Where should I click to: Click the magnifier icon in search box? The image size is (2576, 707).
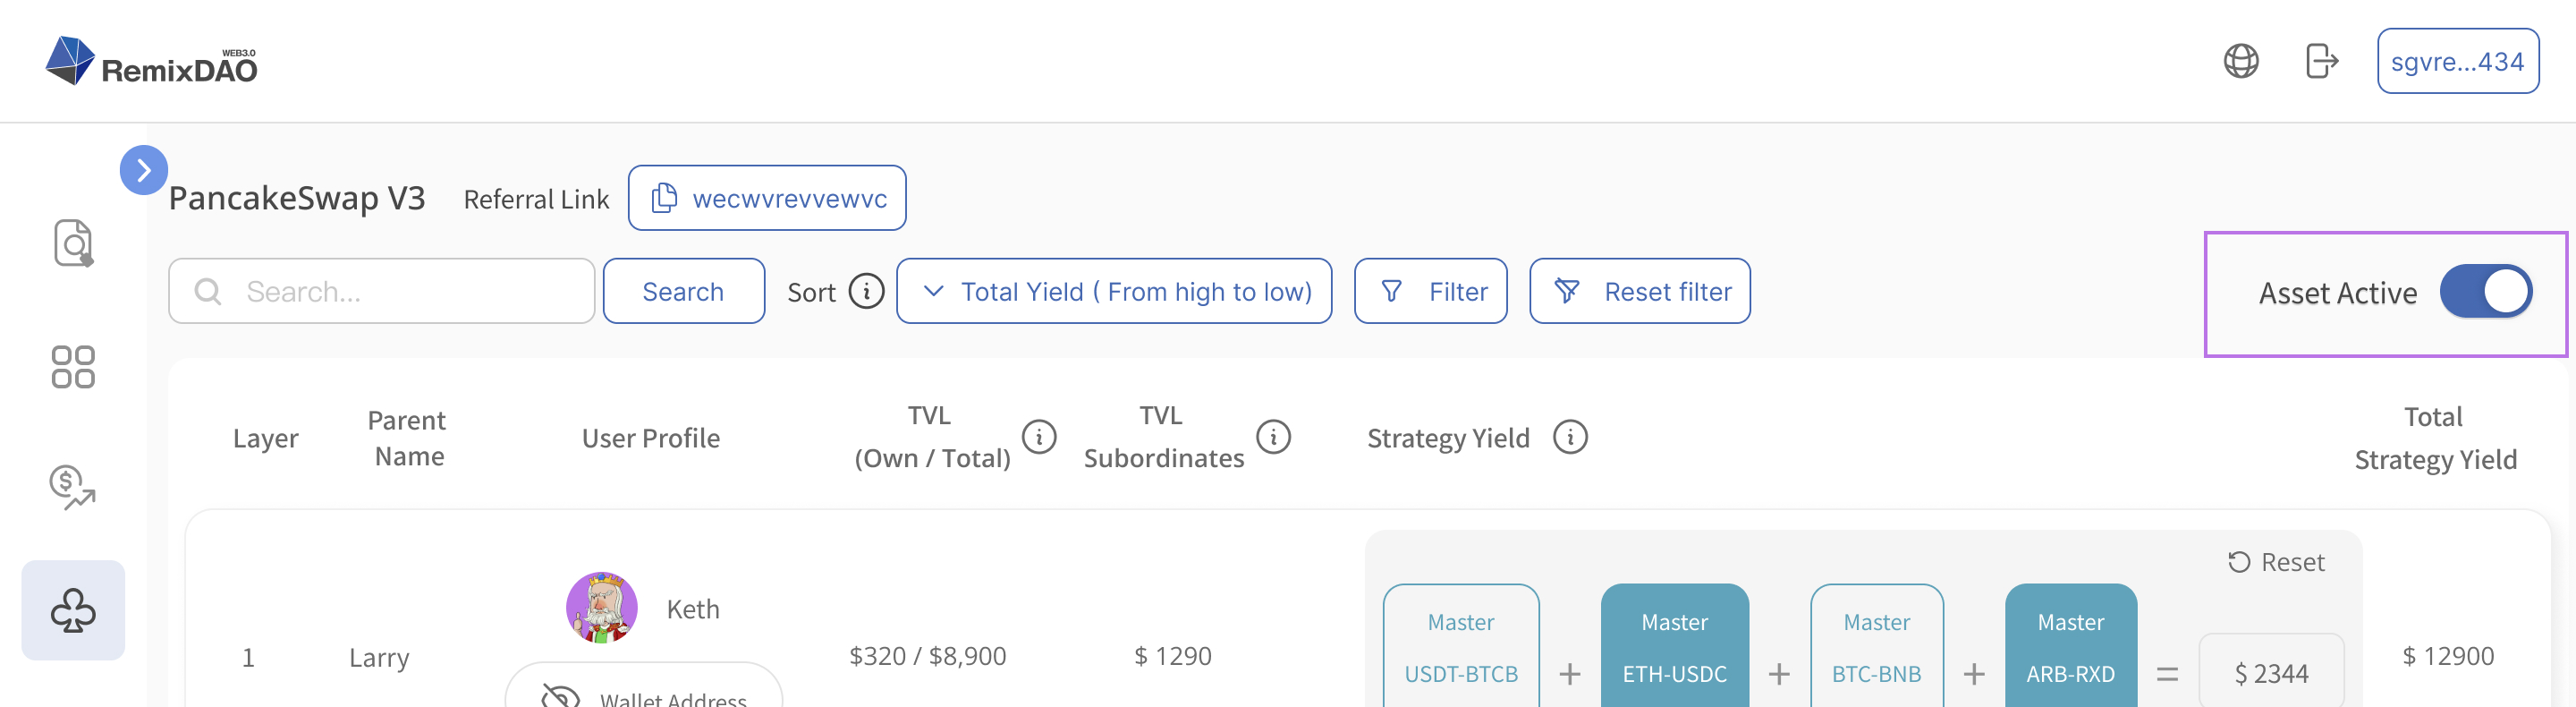click(208, 291)
